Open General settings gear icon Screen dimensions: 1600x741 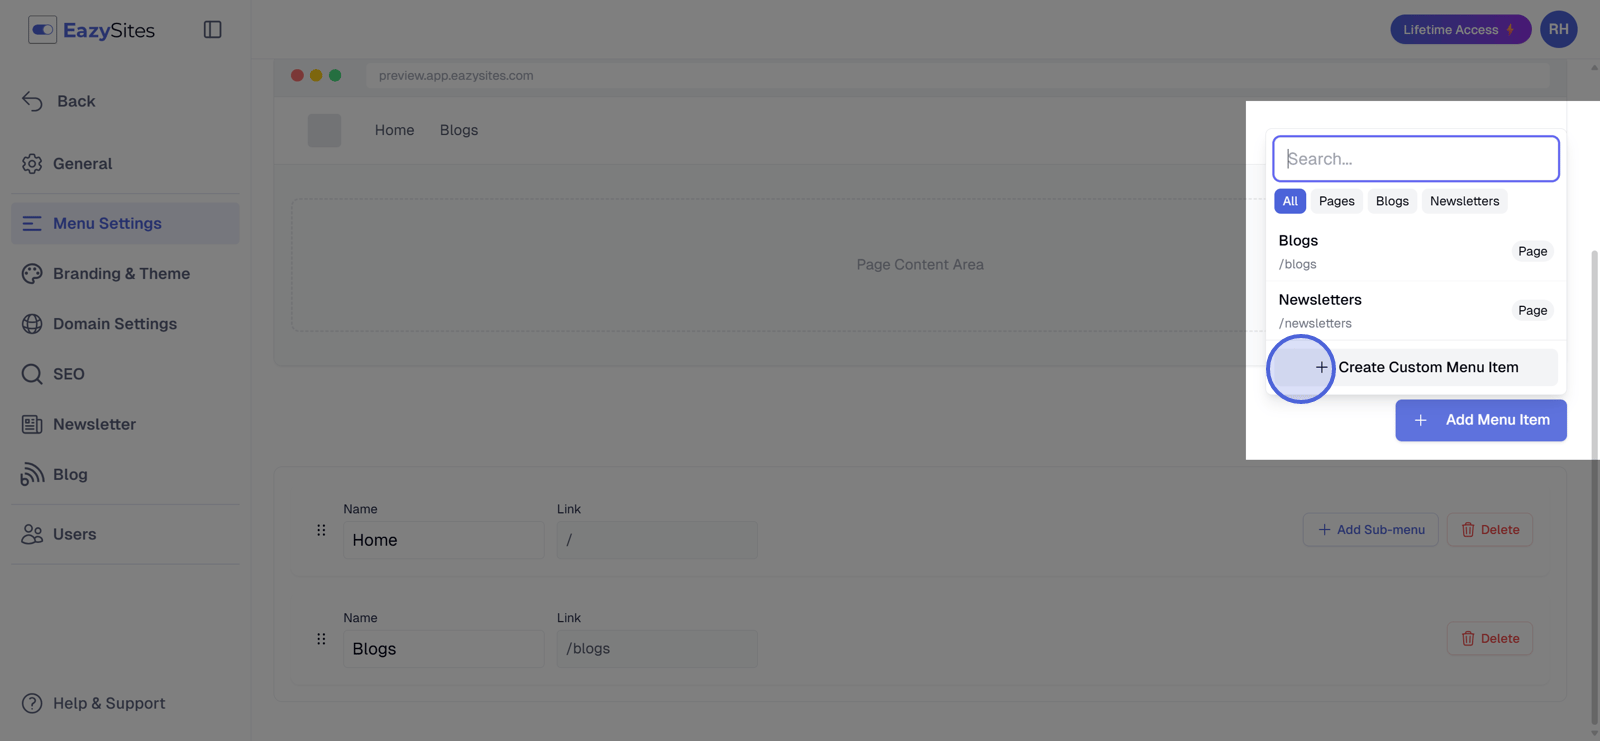point(32,163)
